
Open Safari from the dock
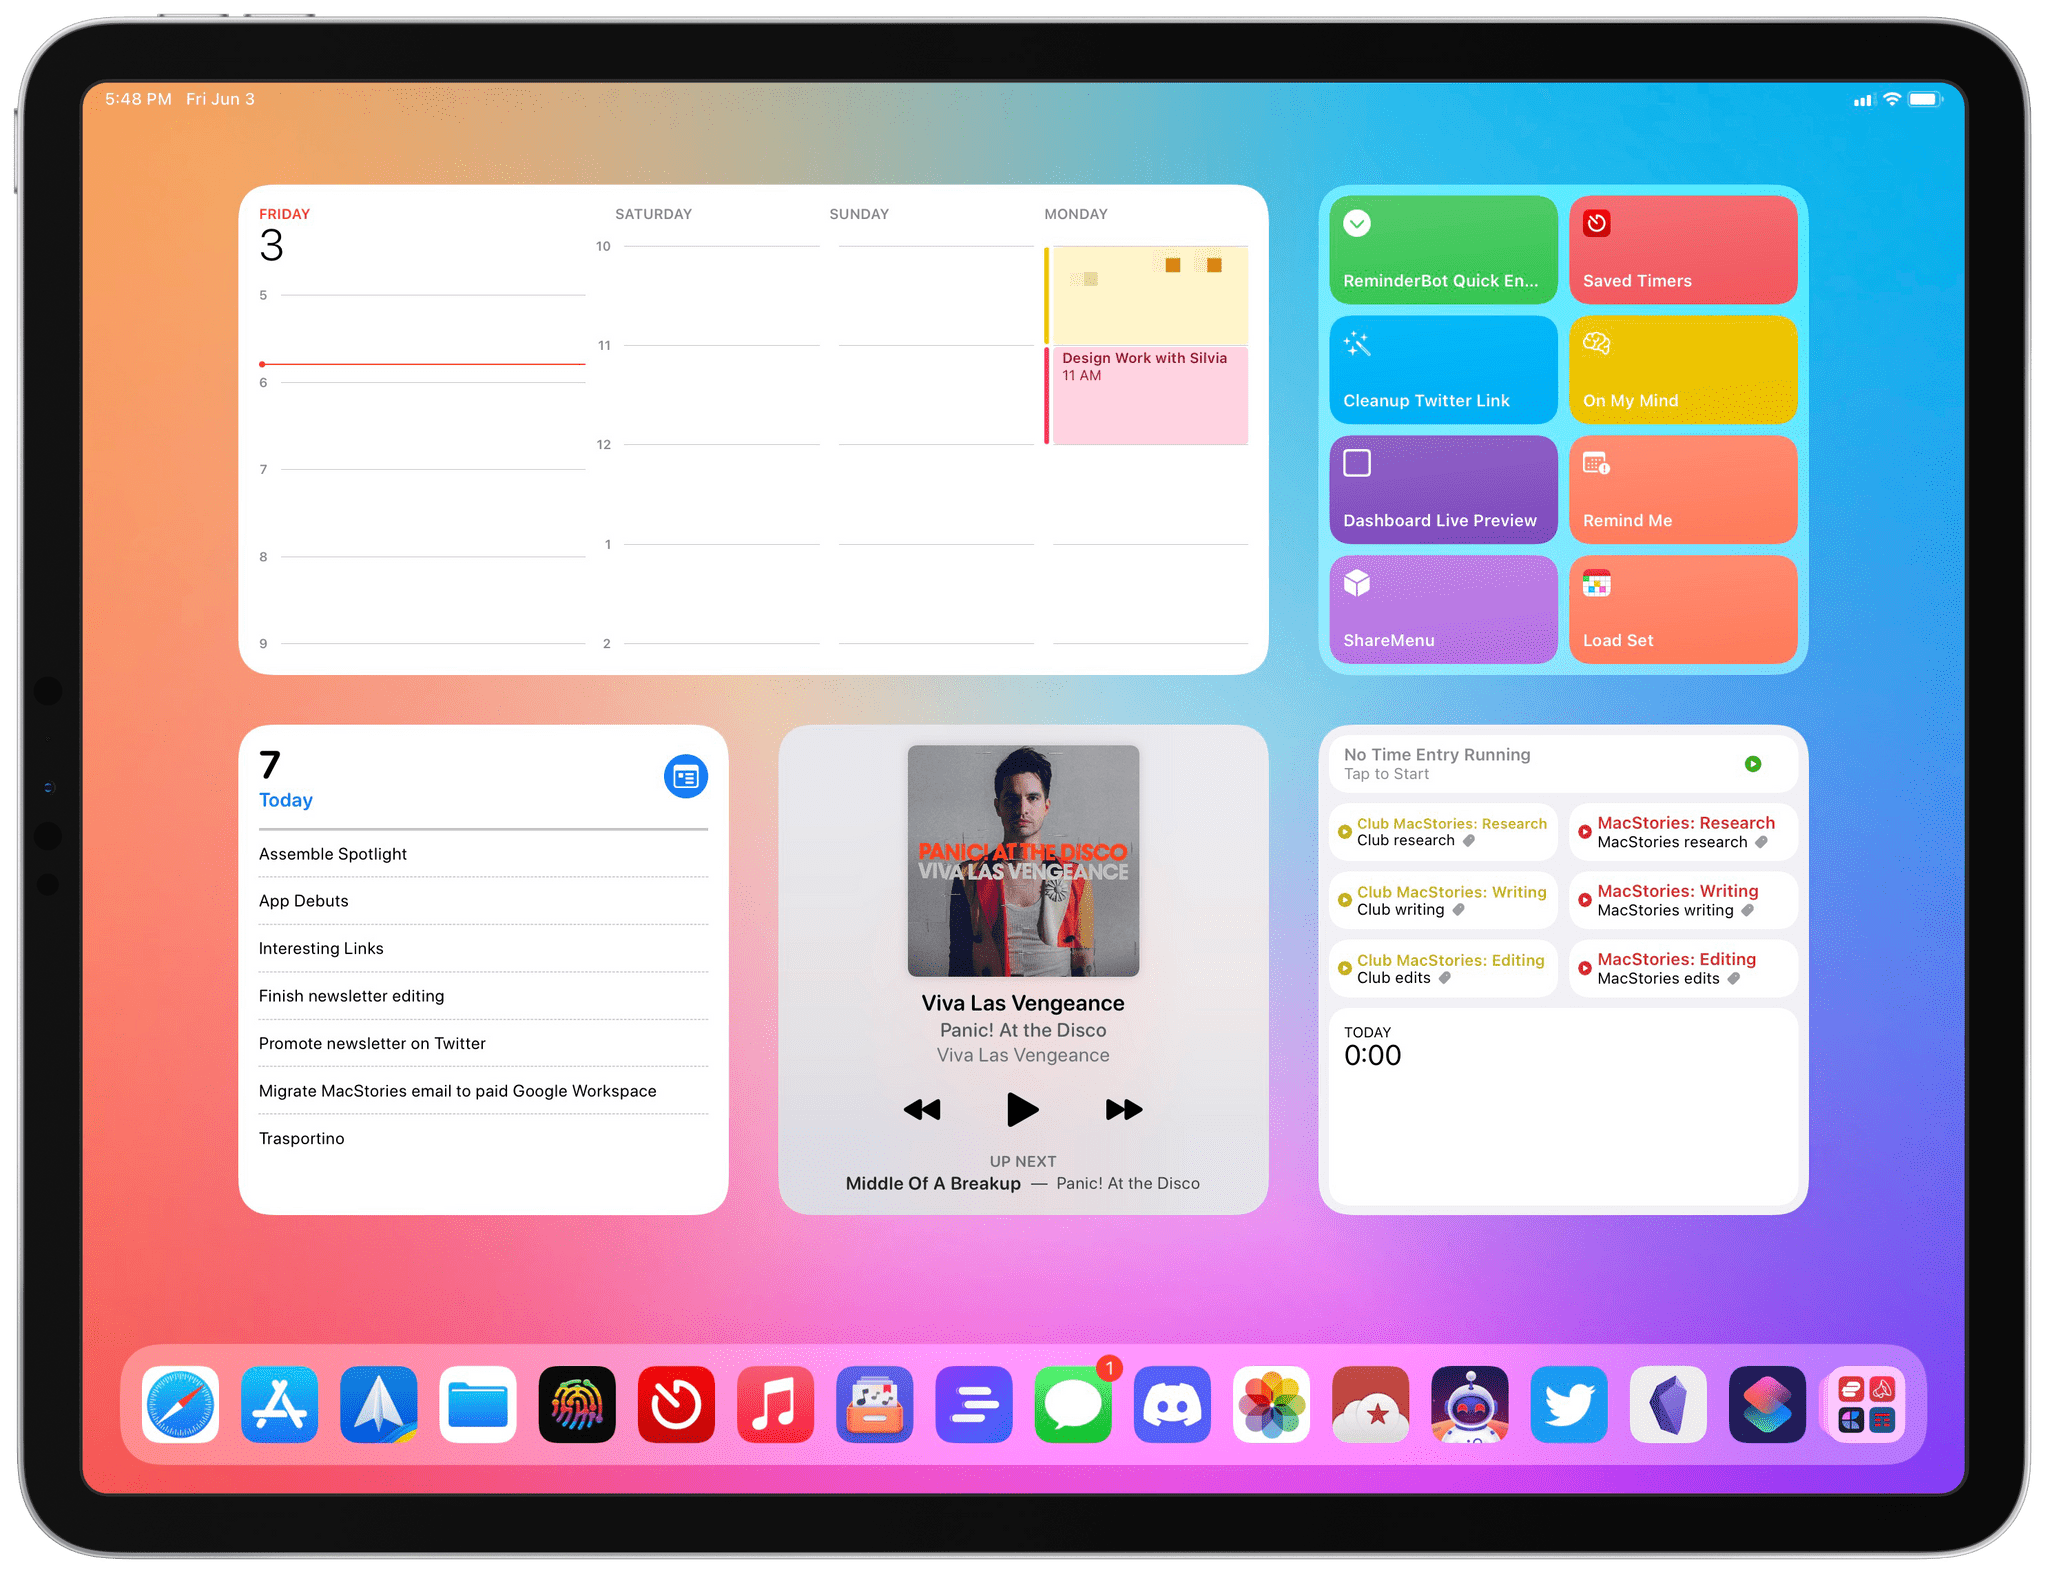pyautogui.click(x=180, y=1404)
